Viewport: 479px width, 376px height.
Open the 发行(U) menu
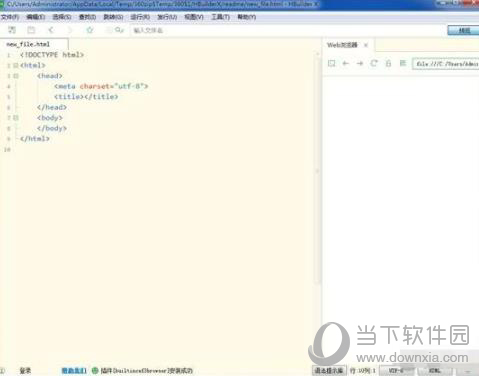click(167, 17)
